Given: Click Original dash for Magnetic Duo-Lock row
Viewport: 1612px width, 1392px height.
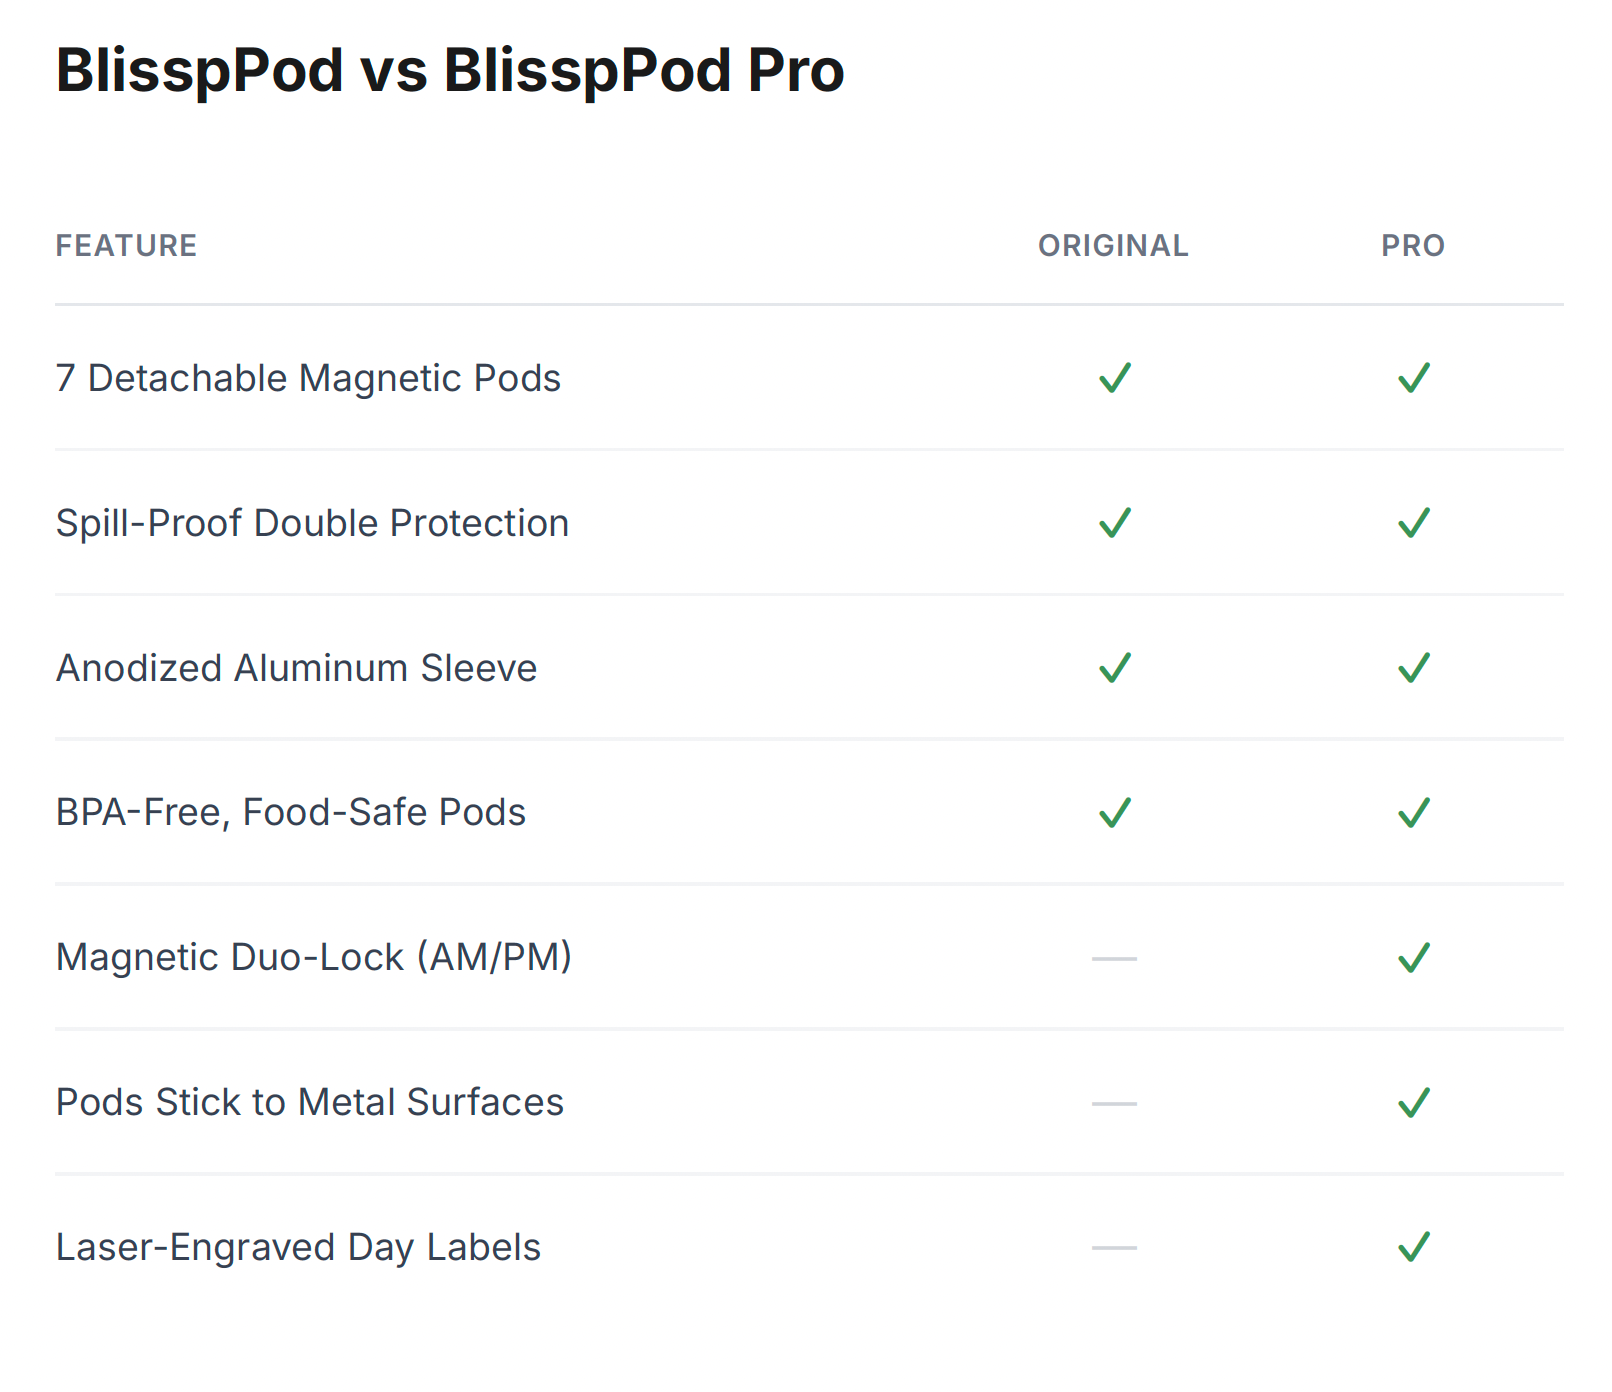Looking at the screenshot, I should 1114,959.
